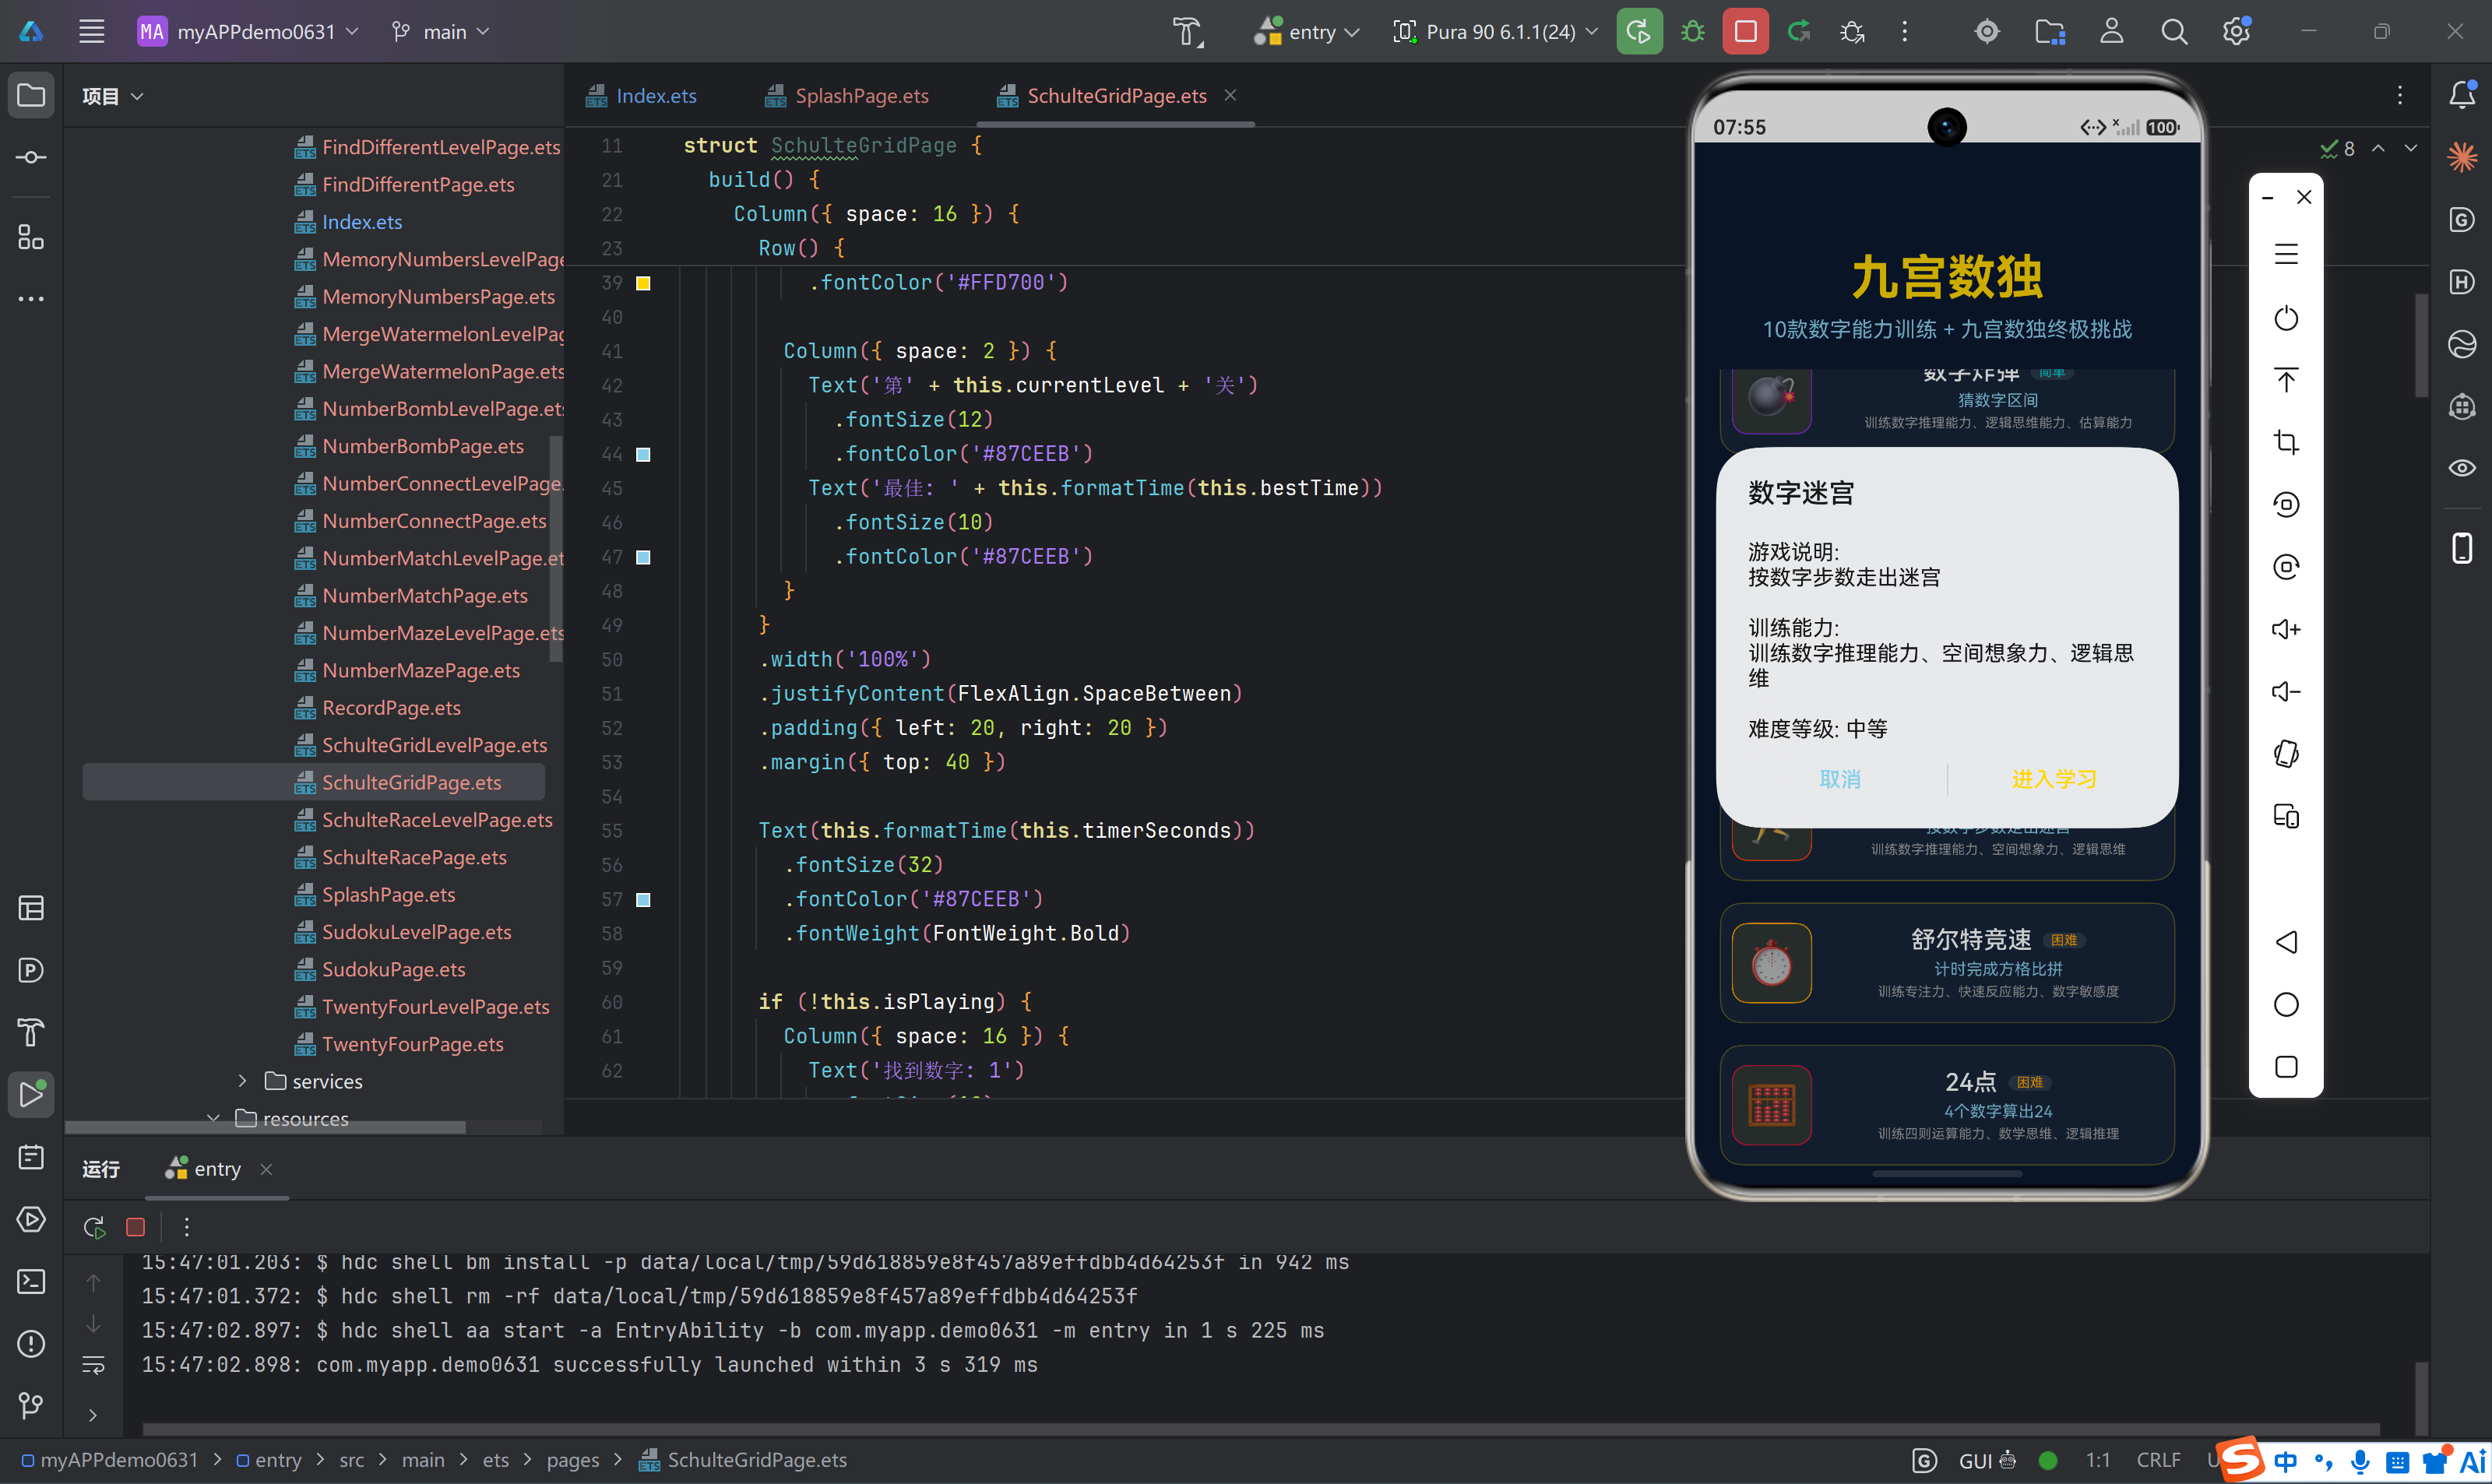
Task: Start debugging with the bug icon
Action: (x=1693, y=32)
